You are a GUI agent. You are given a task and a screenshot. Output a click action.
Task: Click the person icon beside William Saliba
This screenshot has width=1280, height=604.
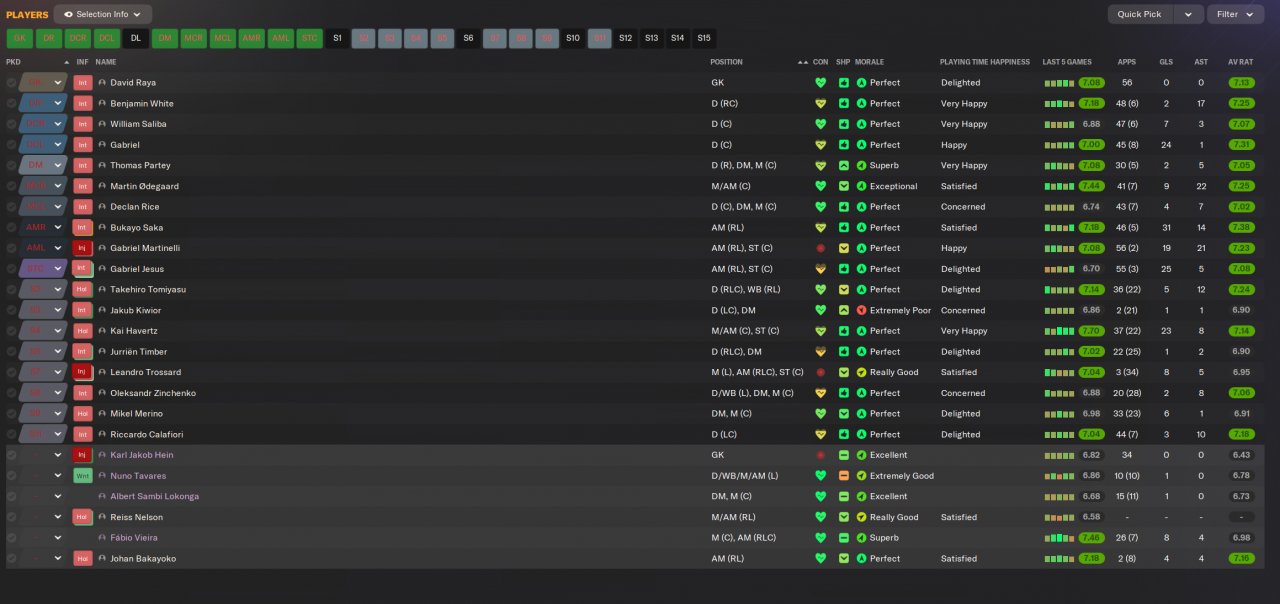(102, 124)
